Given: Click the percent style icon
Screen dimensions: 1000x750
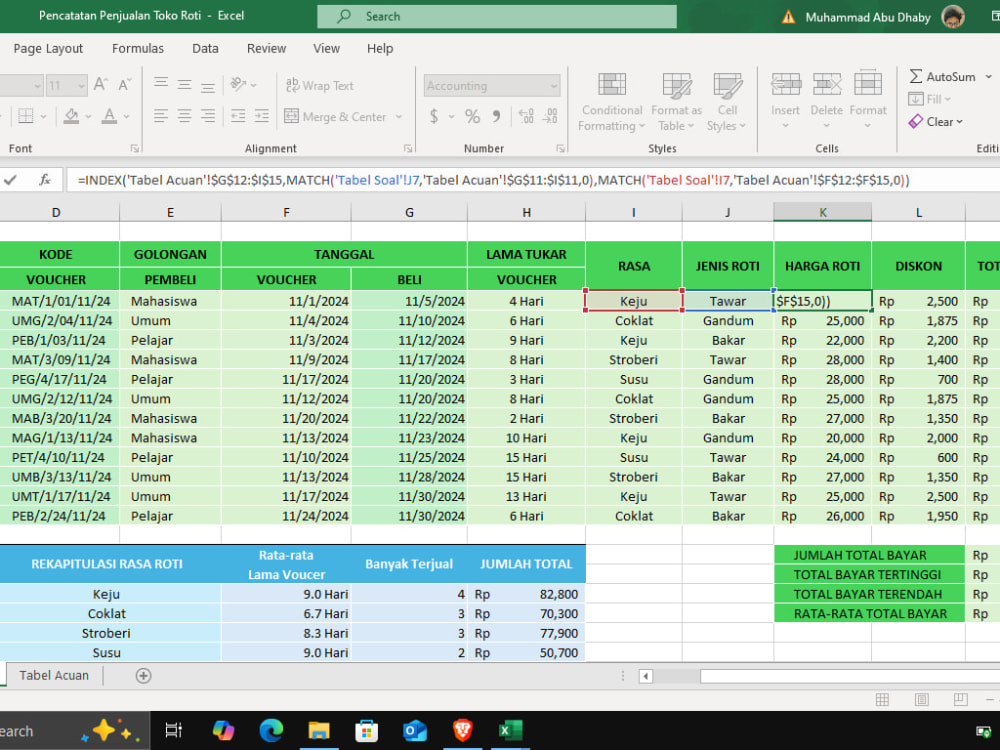Looking at the screenshot, I should tap(472, 116).
